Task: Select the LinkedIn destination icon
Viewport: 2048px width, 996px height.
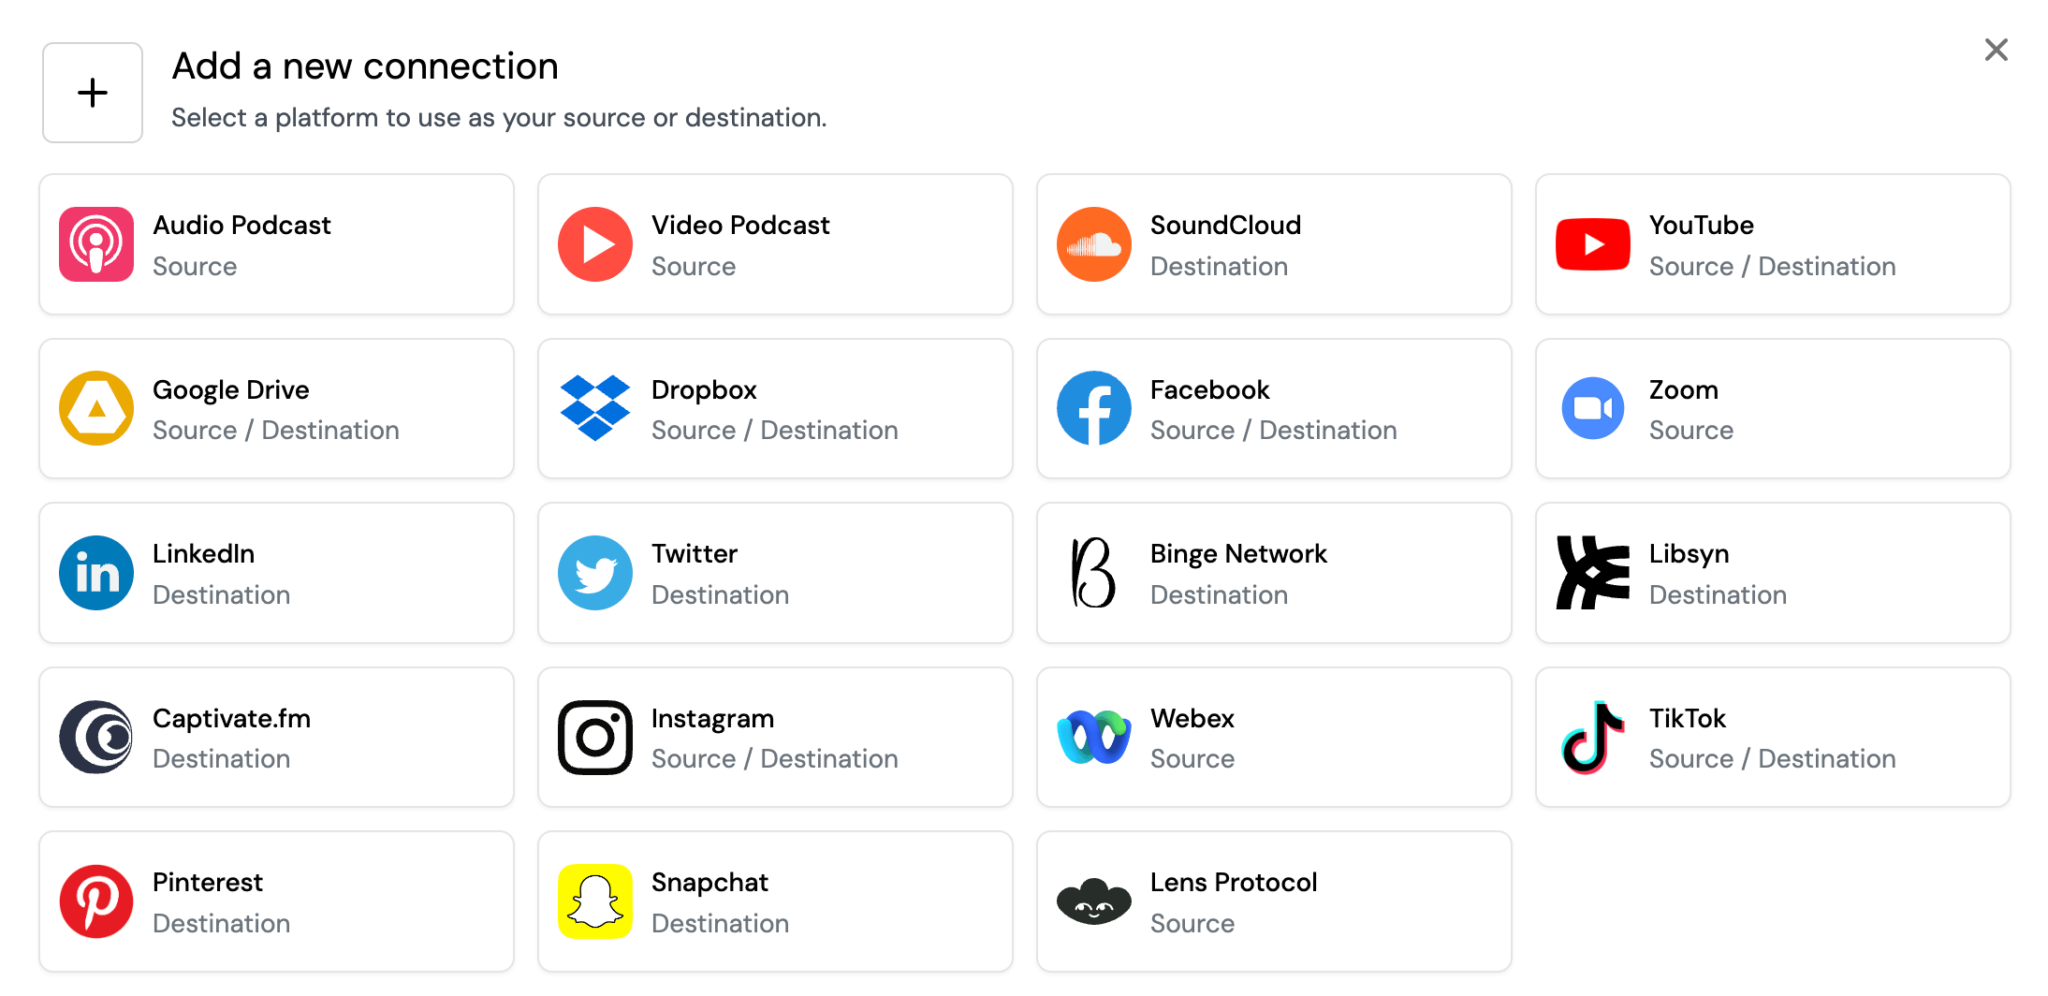Action: [x=95, y=572]
